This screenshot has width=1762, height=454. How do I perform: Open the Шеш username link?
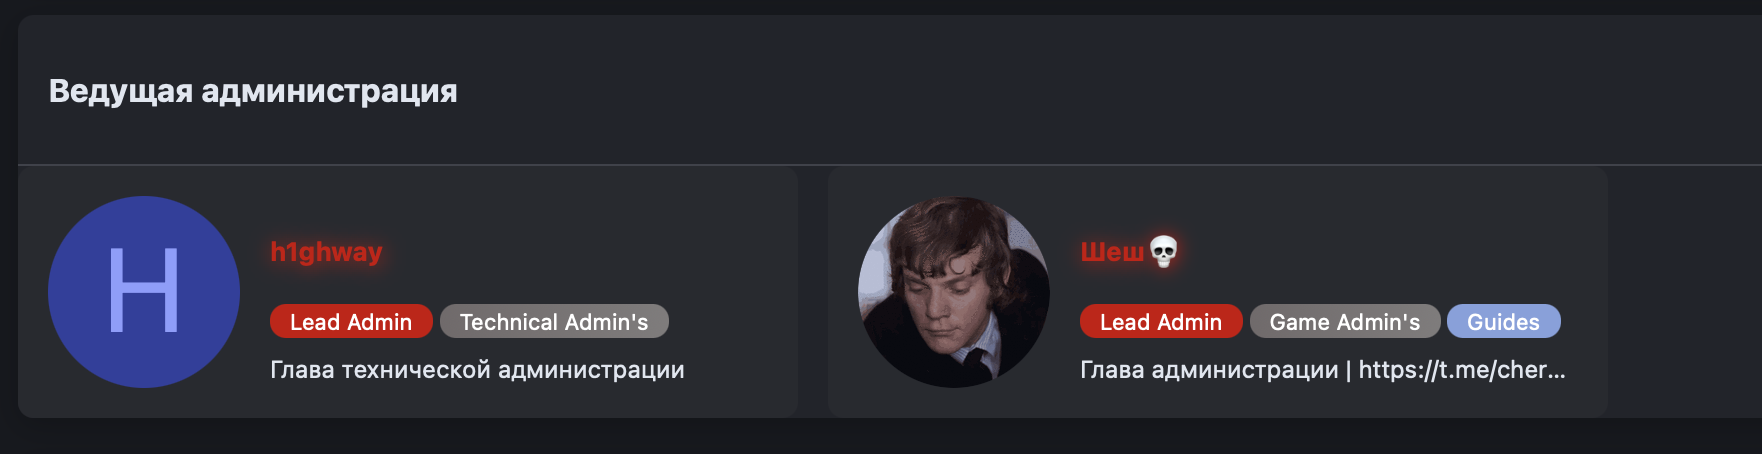coord(1112,251)
